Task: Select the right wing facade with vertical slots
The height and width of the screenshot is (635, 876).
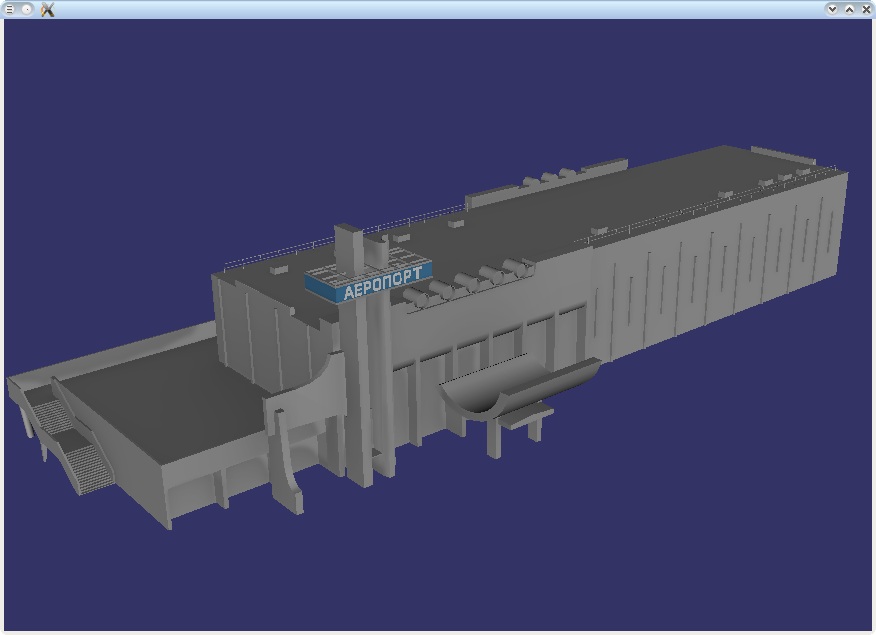Action: [718, 268]
